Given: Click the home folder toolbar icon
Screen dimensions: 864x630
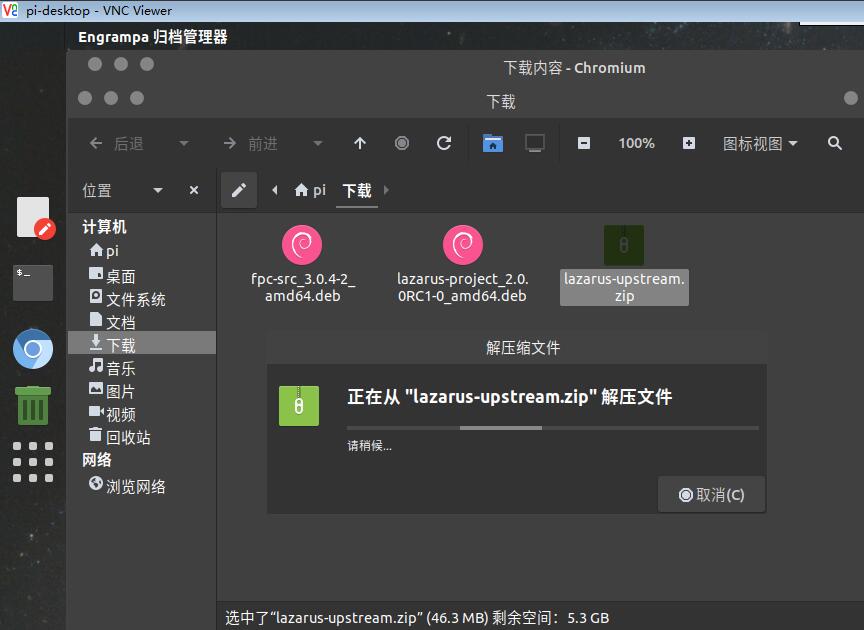Looking at the screenshot, I should pos(493,143).
